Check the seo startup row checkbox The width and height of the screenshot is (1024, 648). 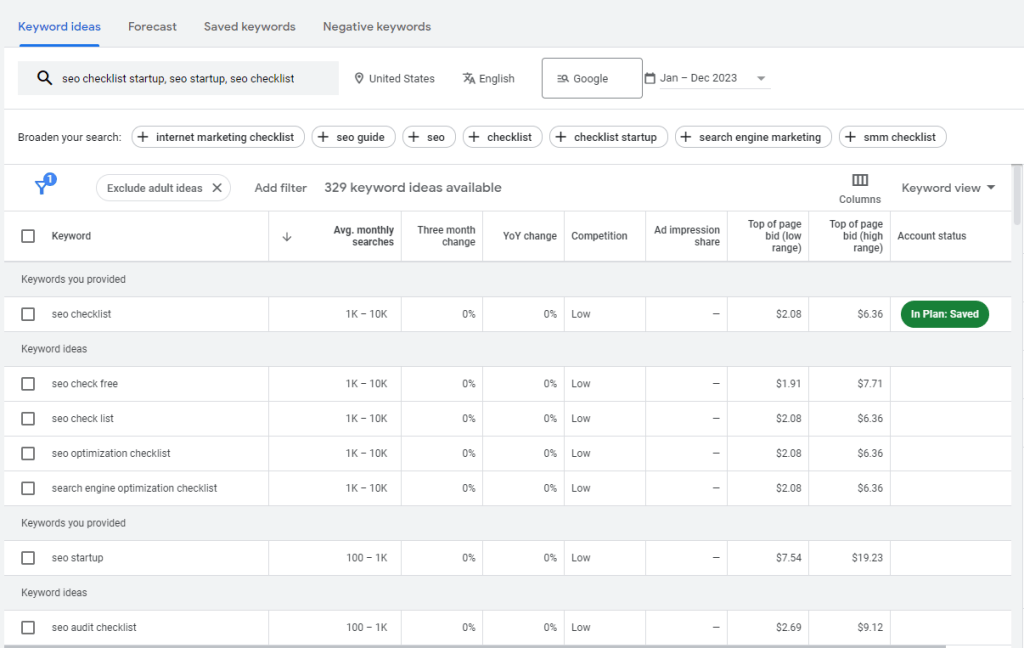[27, 557]
